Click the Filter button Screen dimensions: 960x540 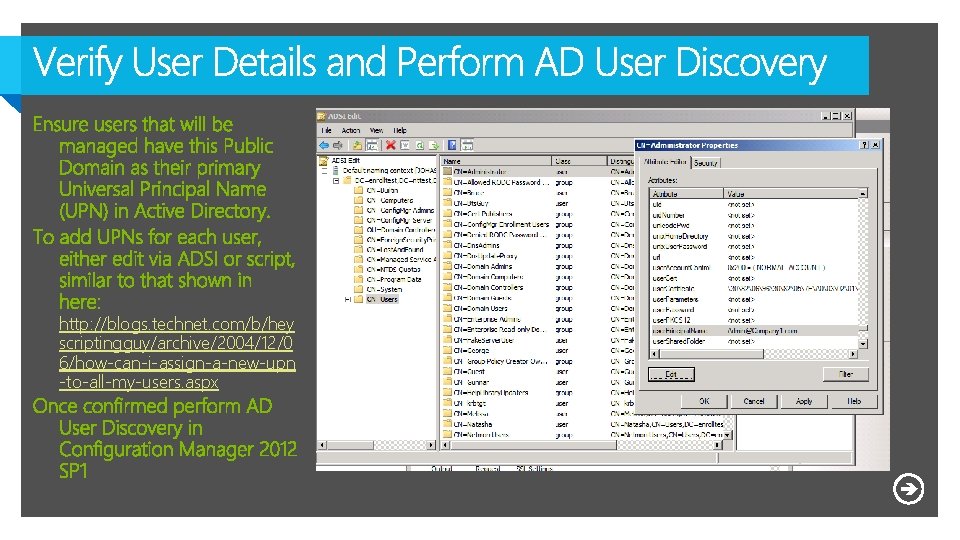click(x=846, y=374)
